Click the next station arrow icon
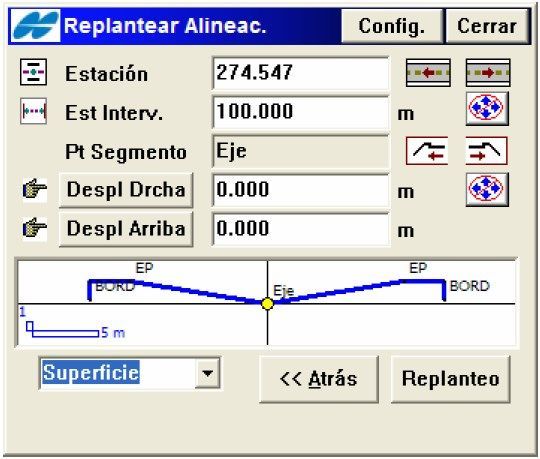Screen dimensions: 540x459 coord(488,73)
